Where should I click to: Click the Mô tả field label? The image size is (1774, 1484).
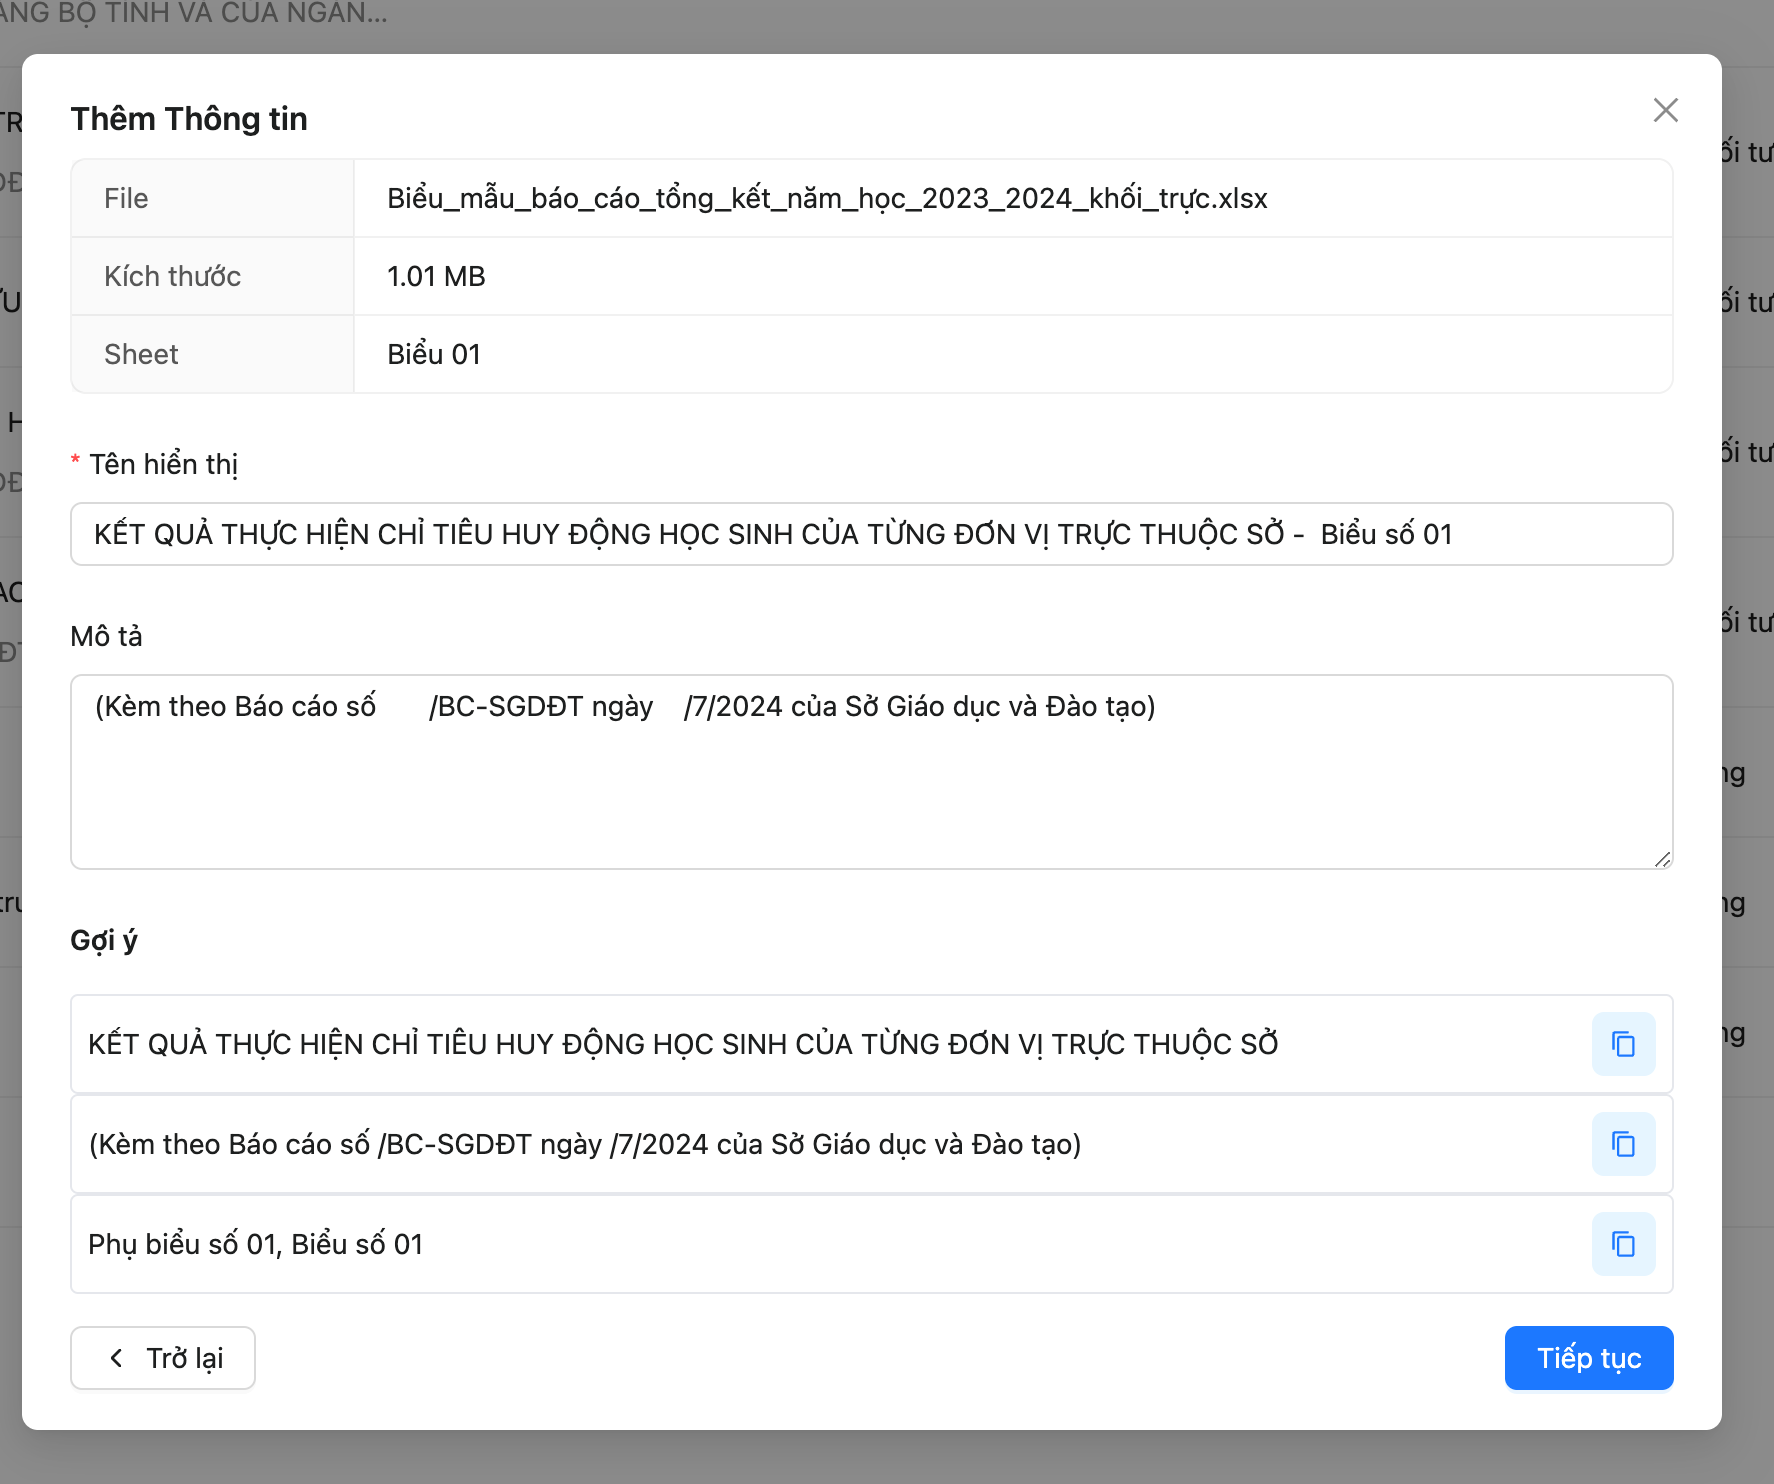click(x=106, y=636)
